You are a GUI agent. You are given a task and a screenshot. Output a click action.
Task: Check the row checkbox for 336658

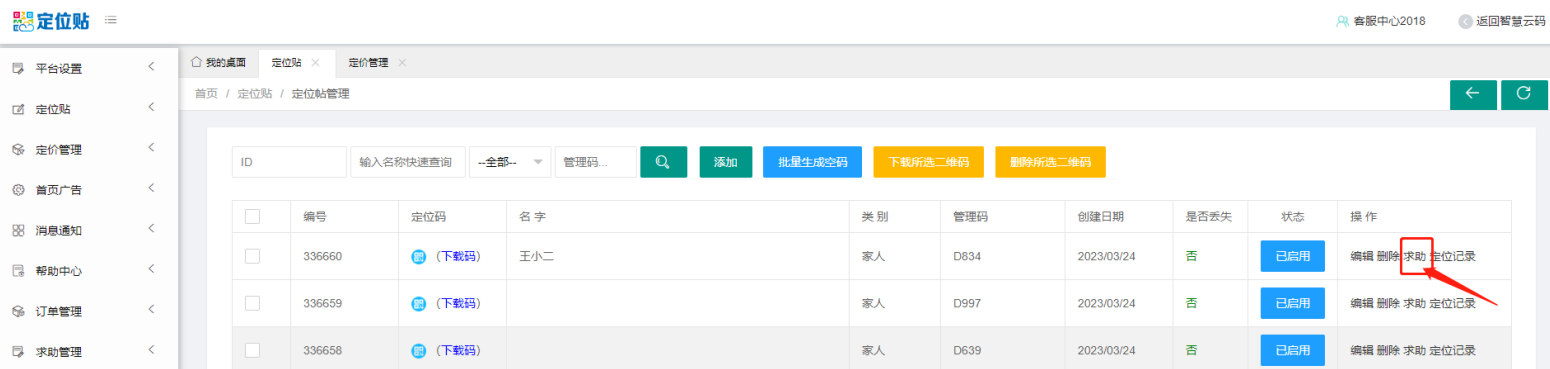tap(253, 350)
